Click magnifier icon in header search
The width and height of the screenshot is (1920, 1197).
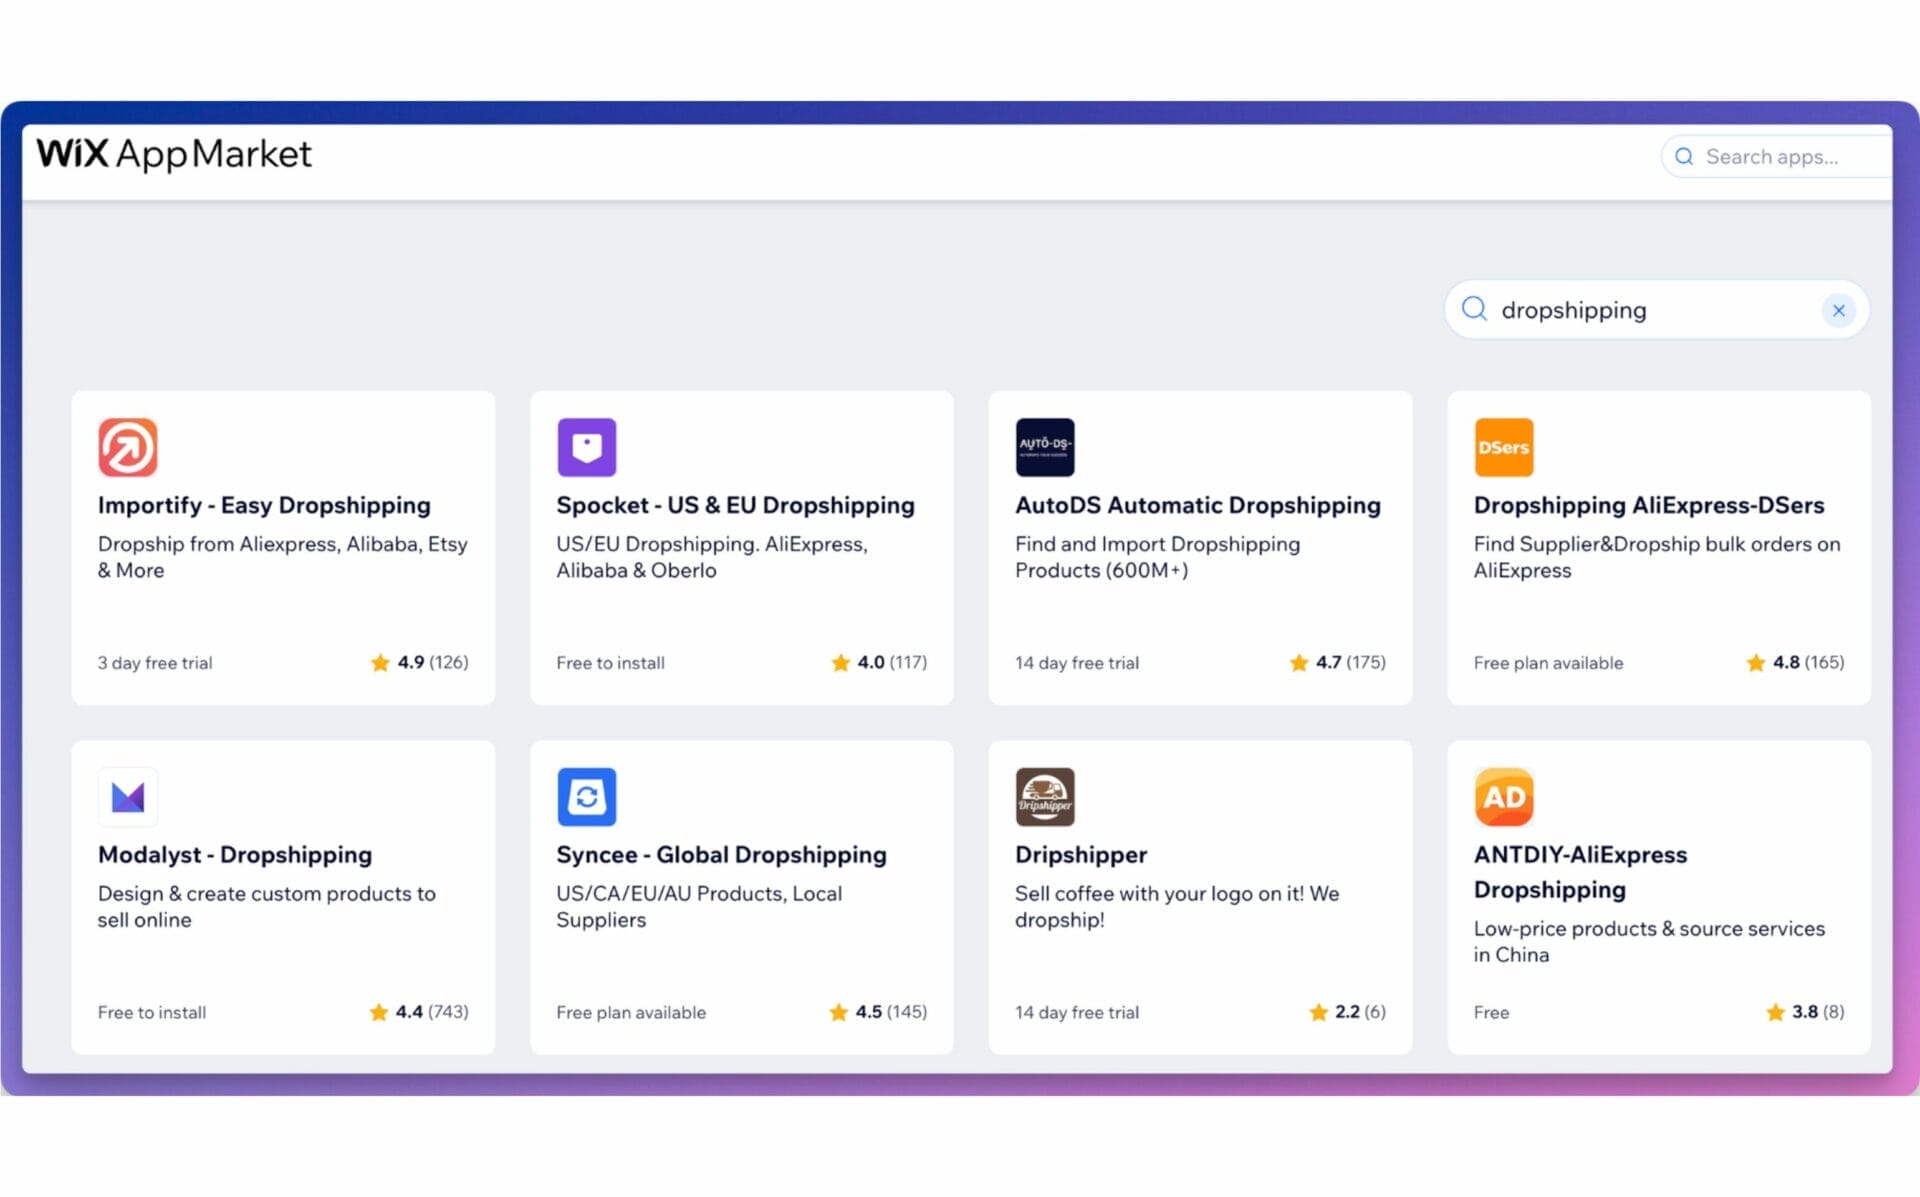1684,157
